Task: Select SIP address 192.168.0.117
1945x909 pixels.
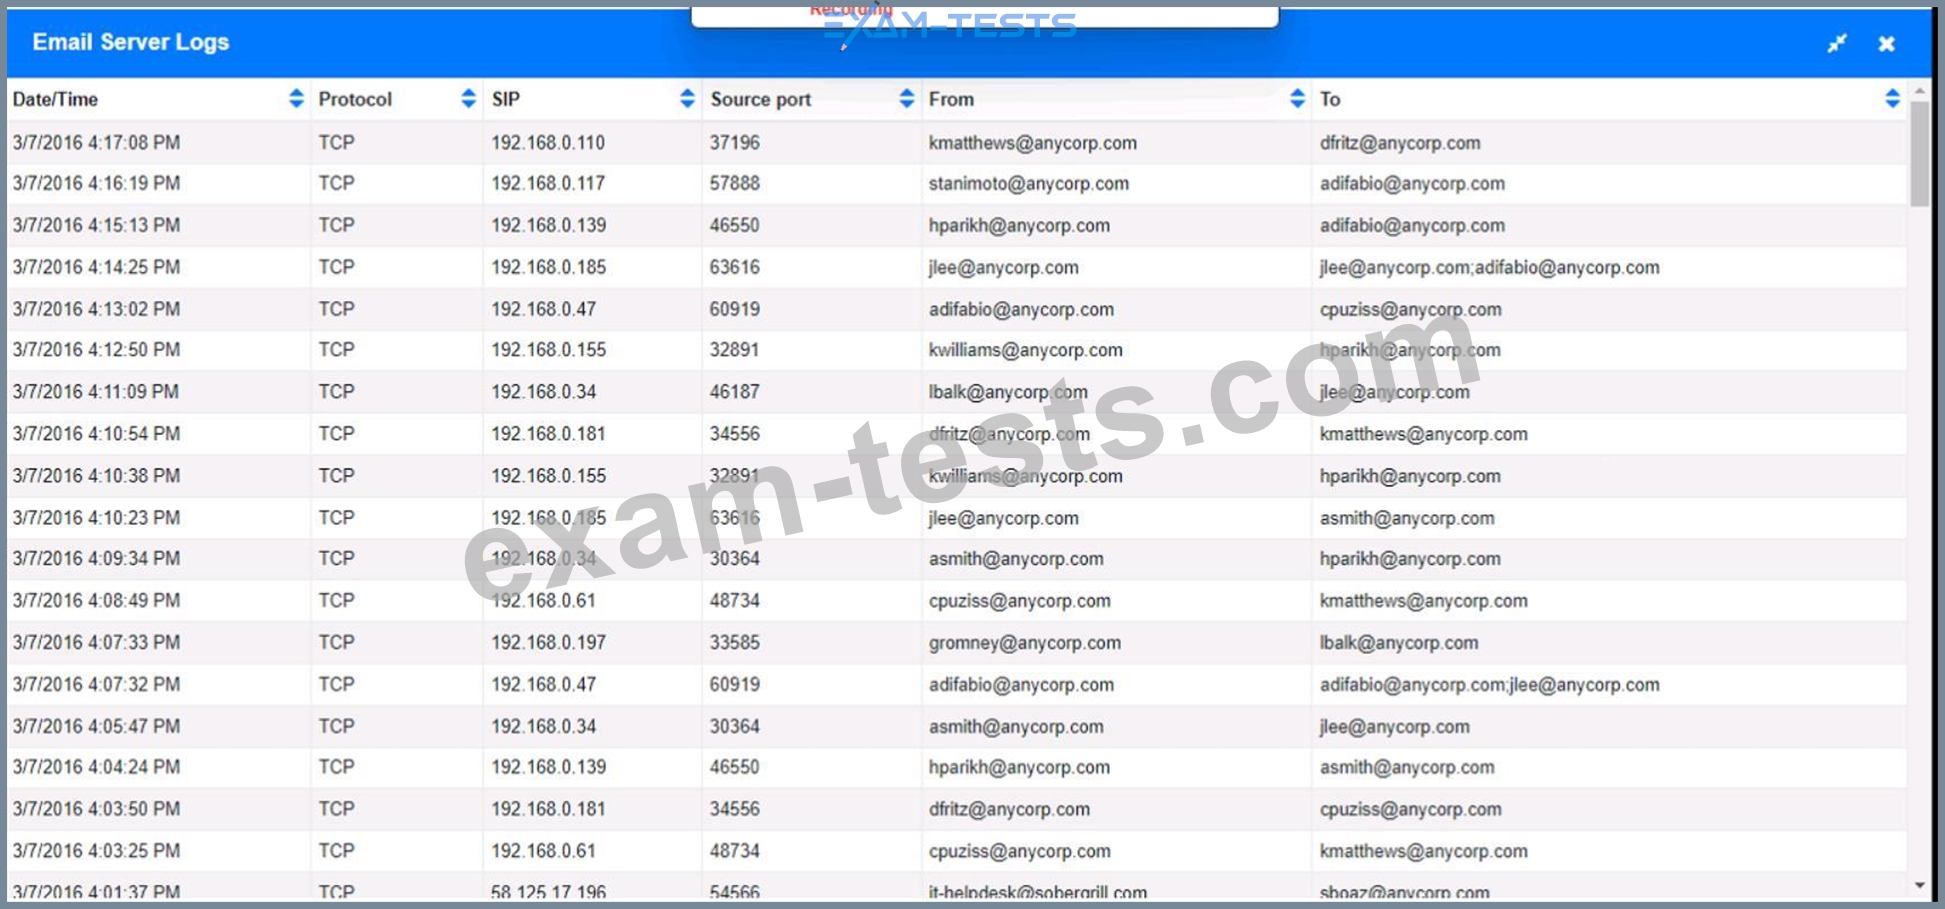Action: pyautogui.click(x=548, y=184)
